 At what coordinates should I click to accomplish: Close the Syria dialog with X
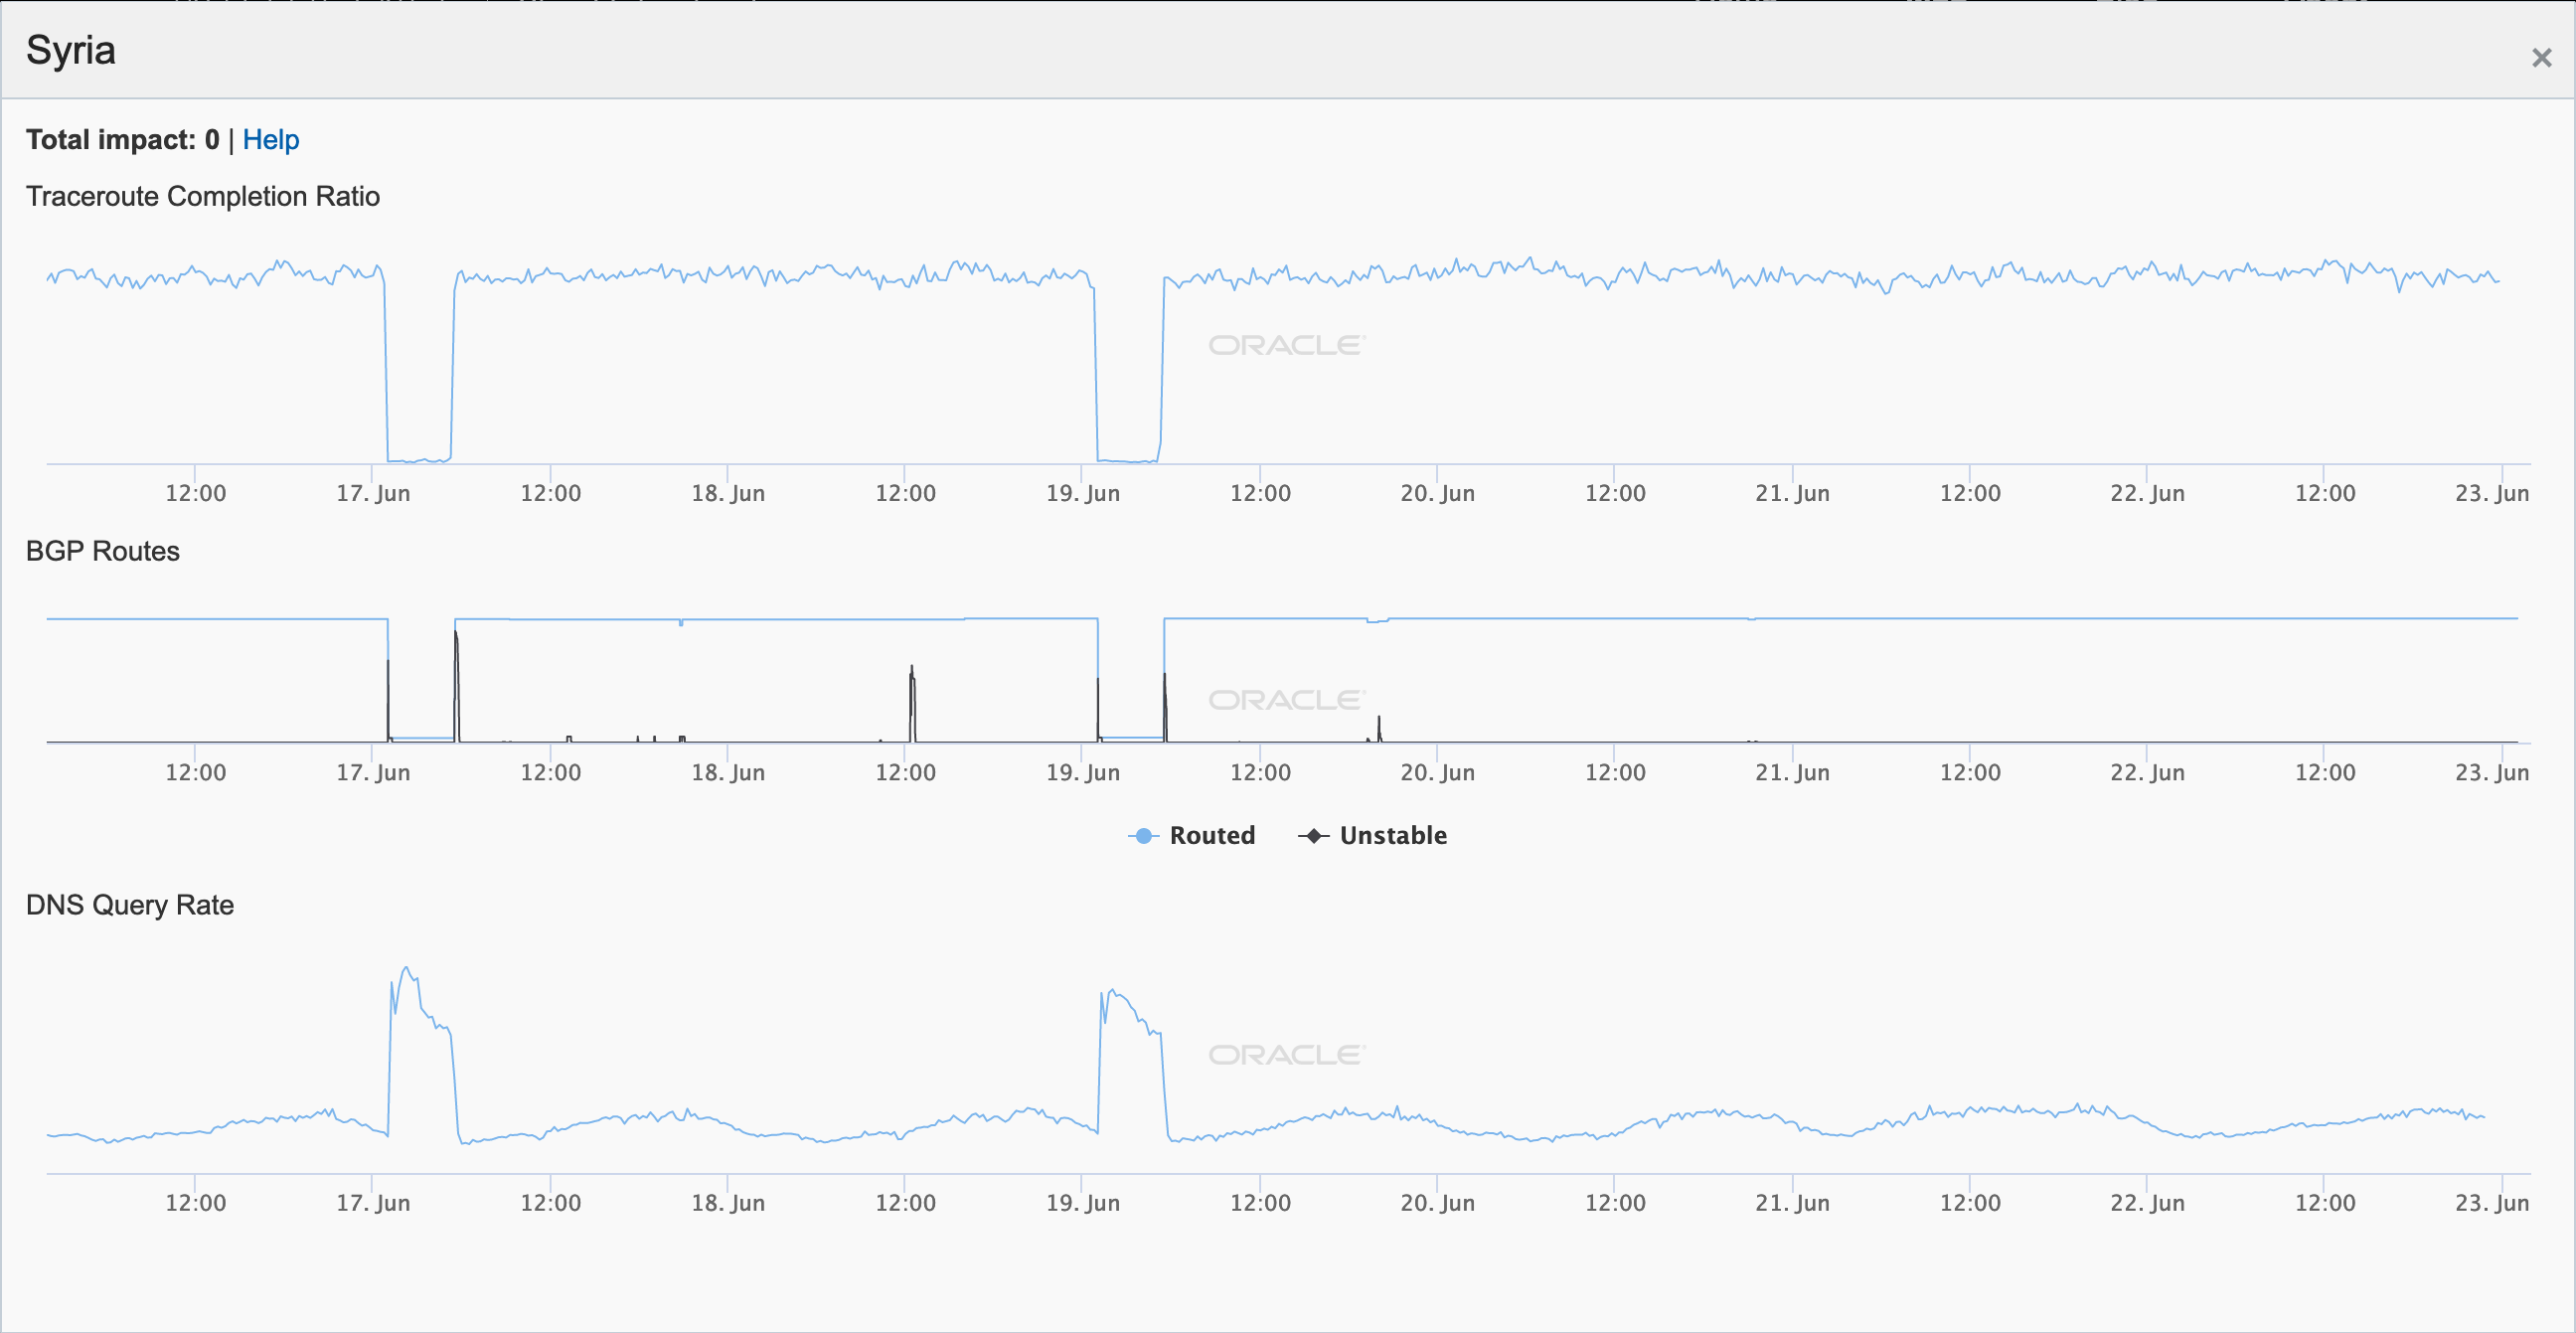click(2541, 58)
